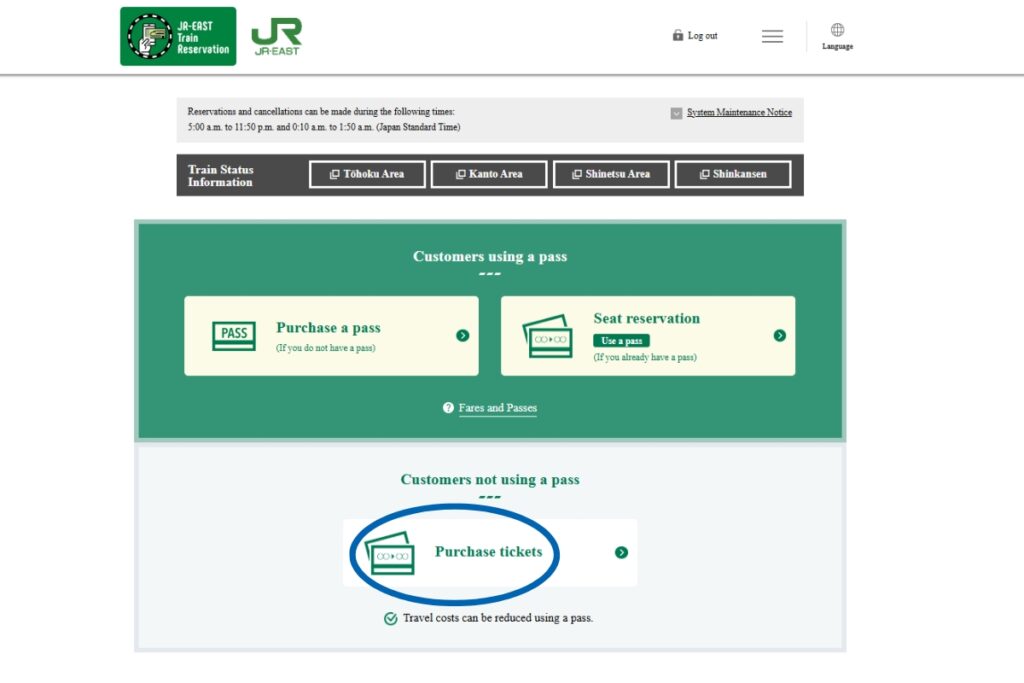The width and height of the screenshot is (1024, 683).
Task: Select the Kanto Area status button
Action: (x=488, y=174)
